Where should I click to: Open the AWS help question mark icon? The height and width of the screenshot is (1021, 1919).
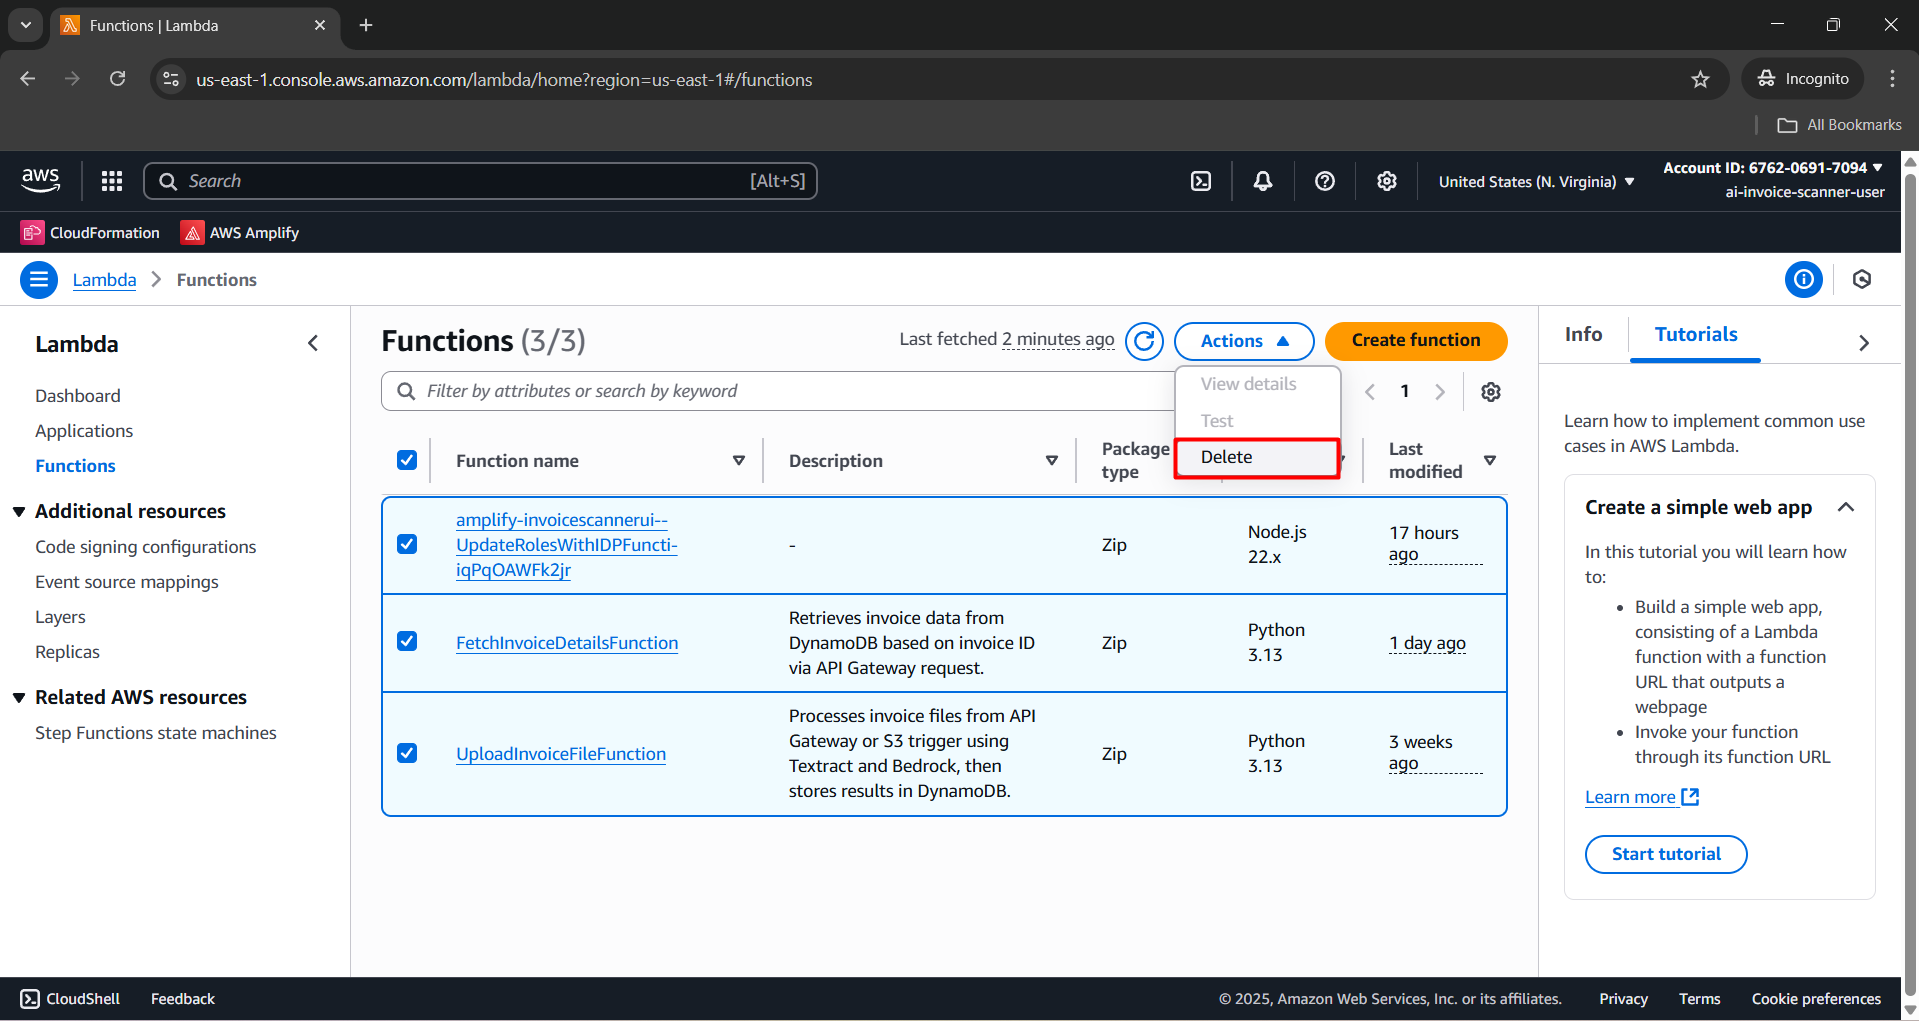(x=1325, y=181)
